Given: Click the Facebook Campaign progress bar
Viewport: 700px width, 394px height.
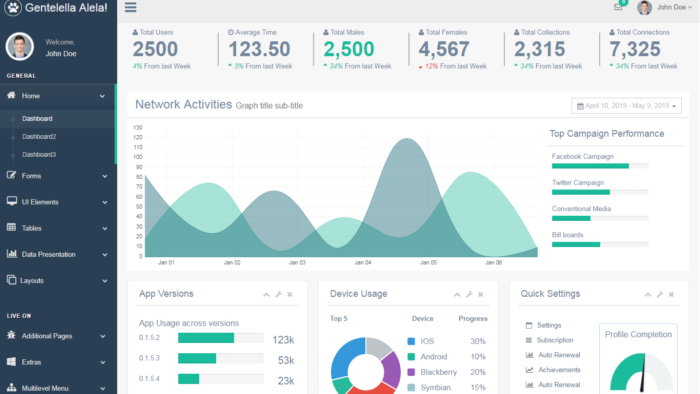Looking at the screenshot, I should click(x=600, y=166).
